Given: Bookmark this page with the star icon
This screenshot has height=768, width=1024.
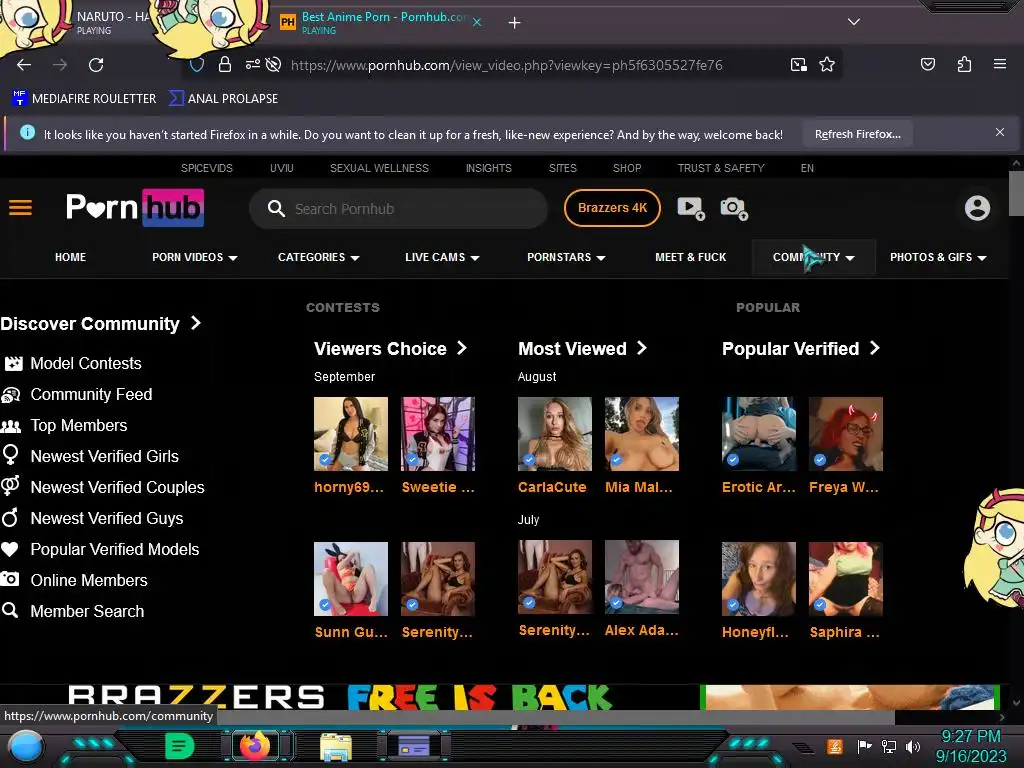Looking at the screenshot, I should [x=827, y=65].
